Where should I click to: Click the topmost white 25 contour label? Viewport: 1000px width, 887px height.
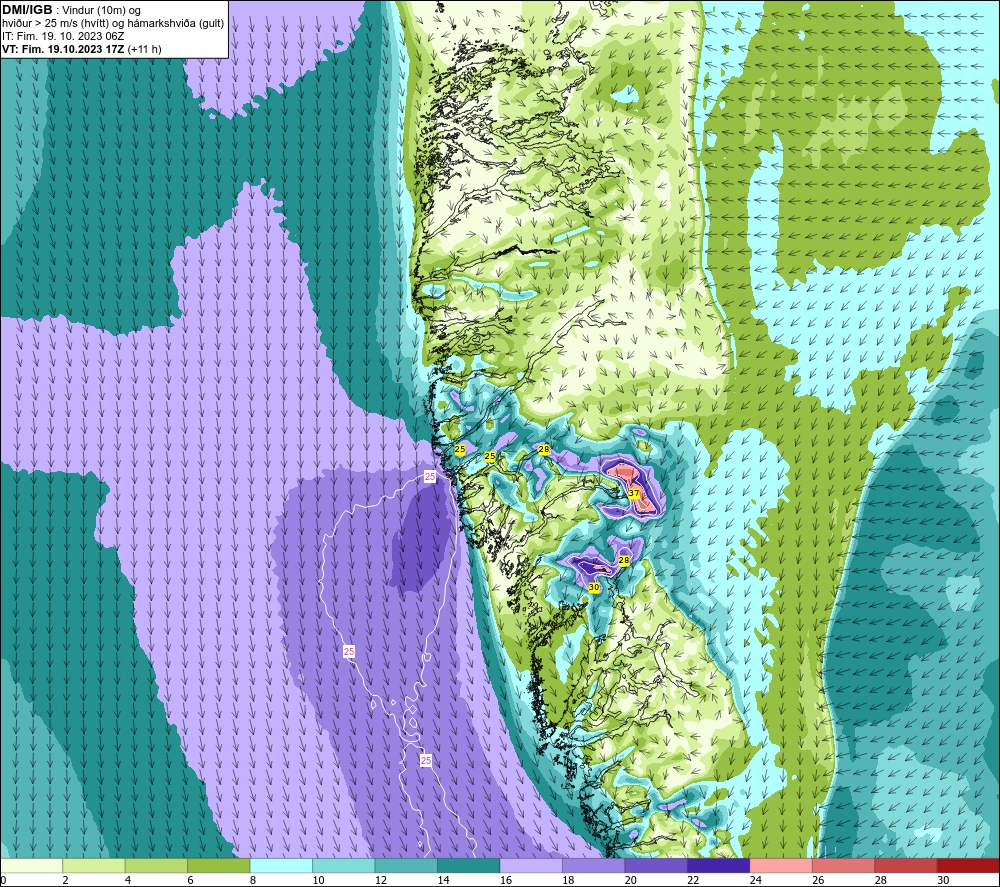(x=430, y=476)
